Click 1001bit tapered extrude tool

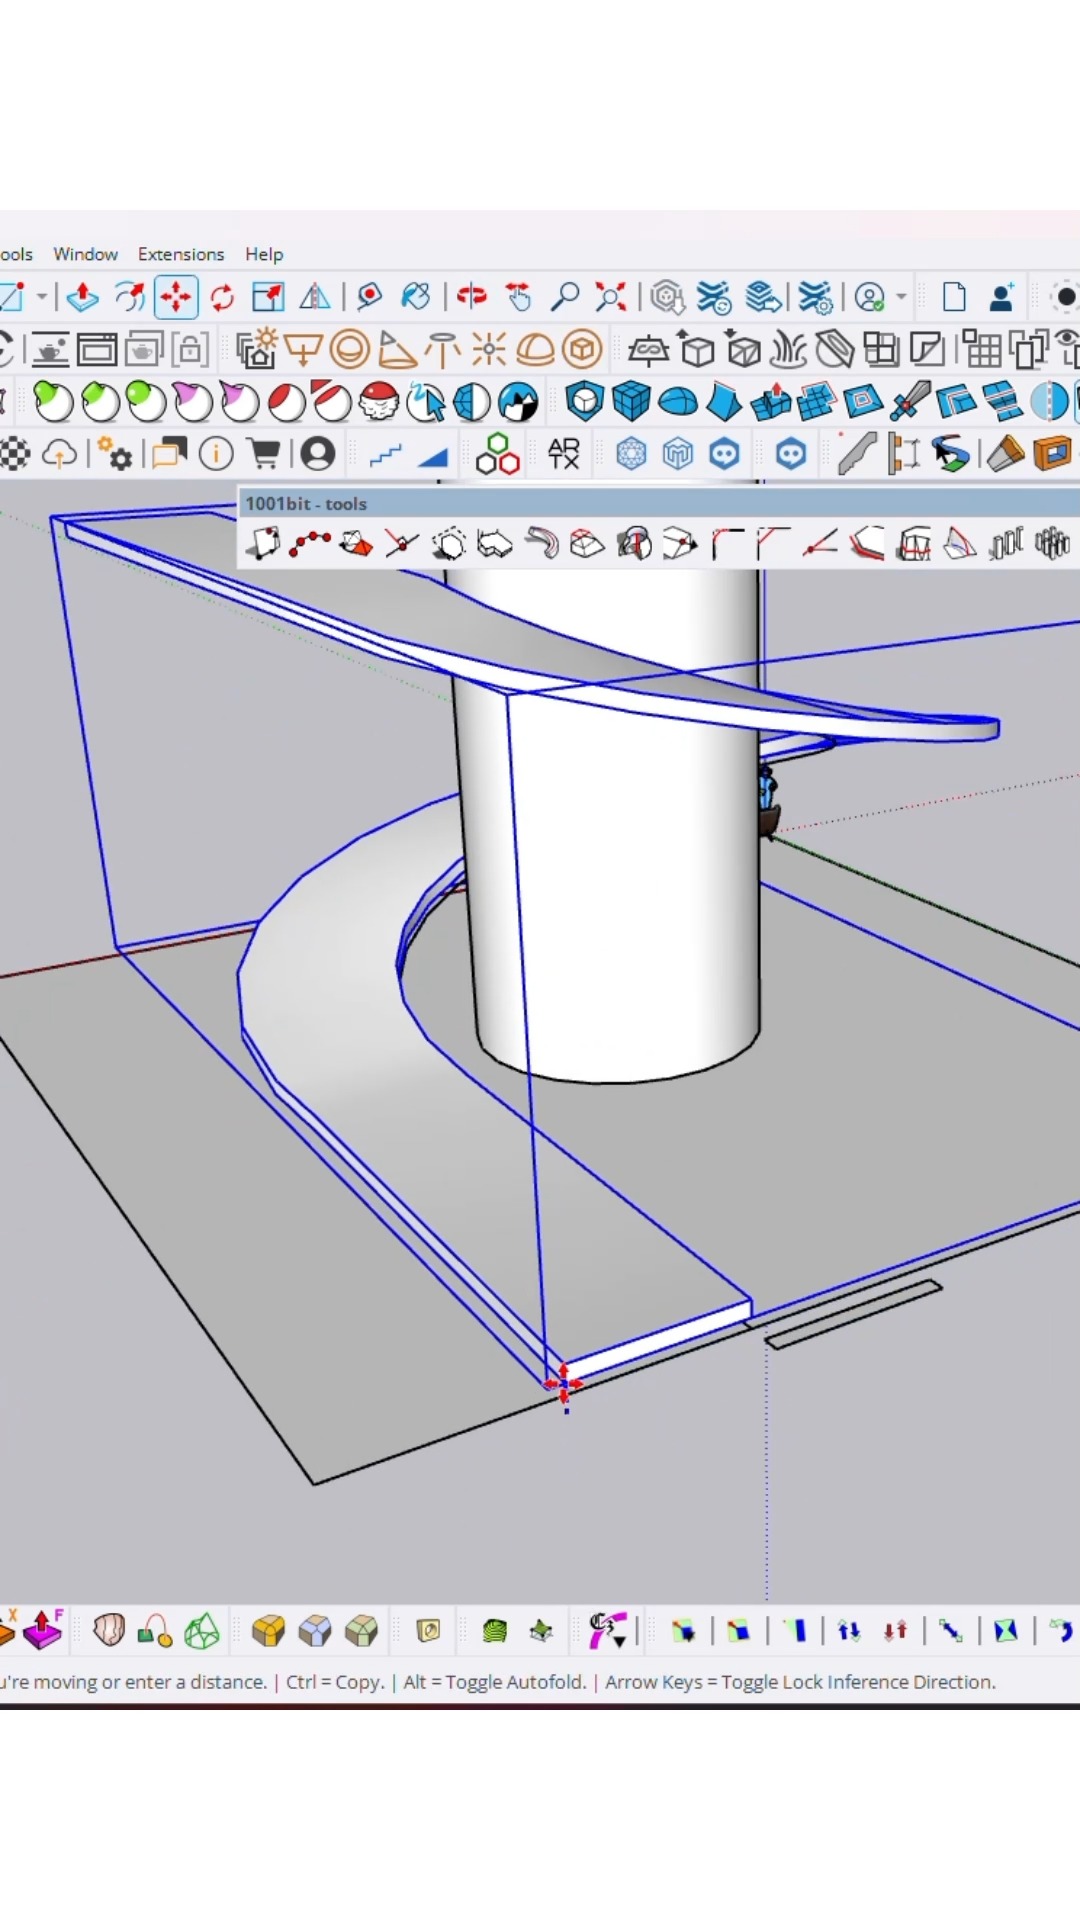pyautogui.click(x=587, y=544)
